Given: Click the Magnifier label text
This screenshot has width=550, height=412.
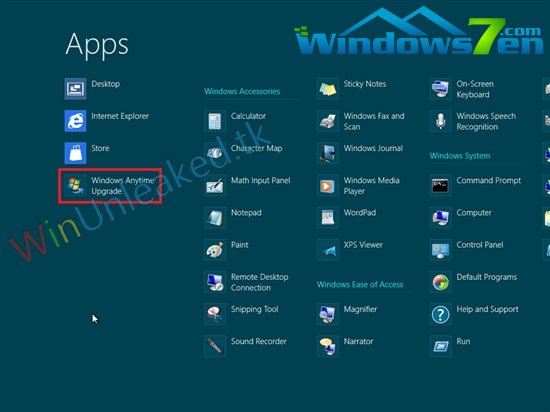Looking at the screenshot, I should 361,309.
